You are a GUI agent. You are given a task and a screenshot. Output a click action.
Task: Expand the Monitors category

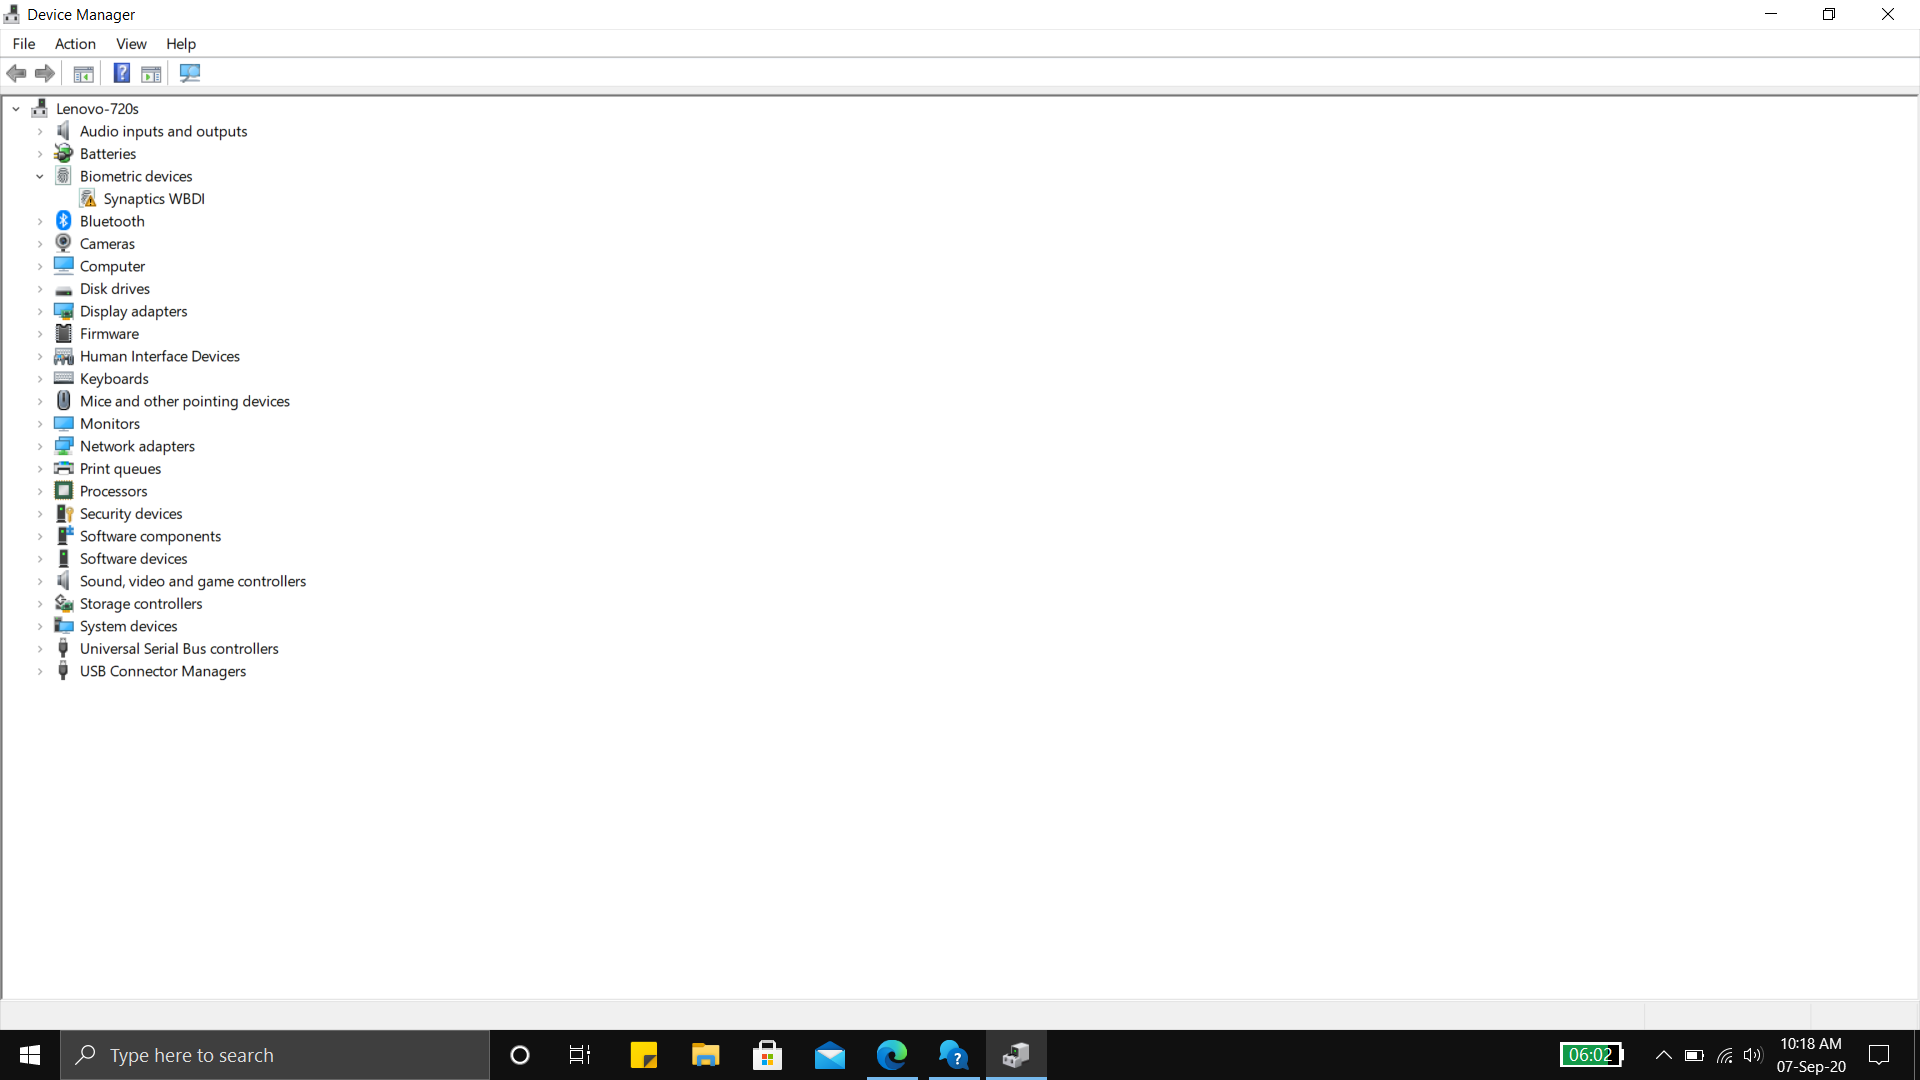click(40, 424)
